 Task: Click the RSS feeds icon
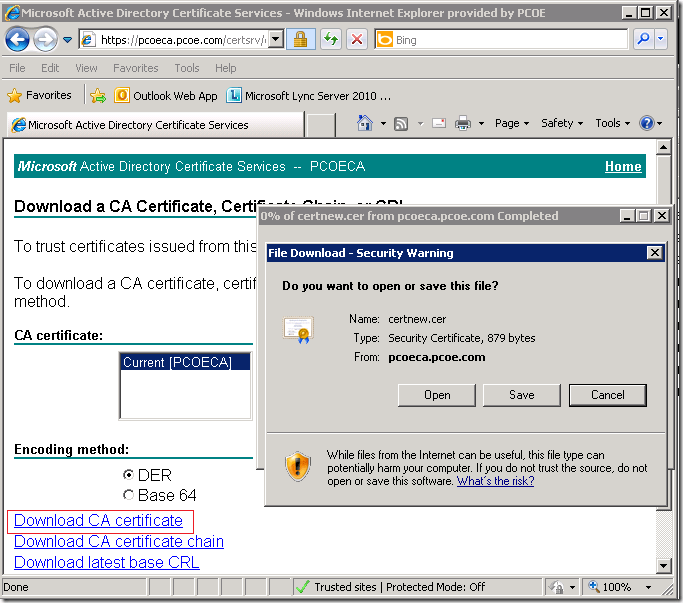(x=401, y=124)
